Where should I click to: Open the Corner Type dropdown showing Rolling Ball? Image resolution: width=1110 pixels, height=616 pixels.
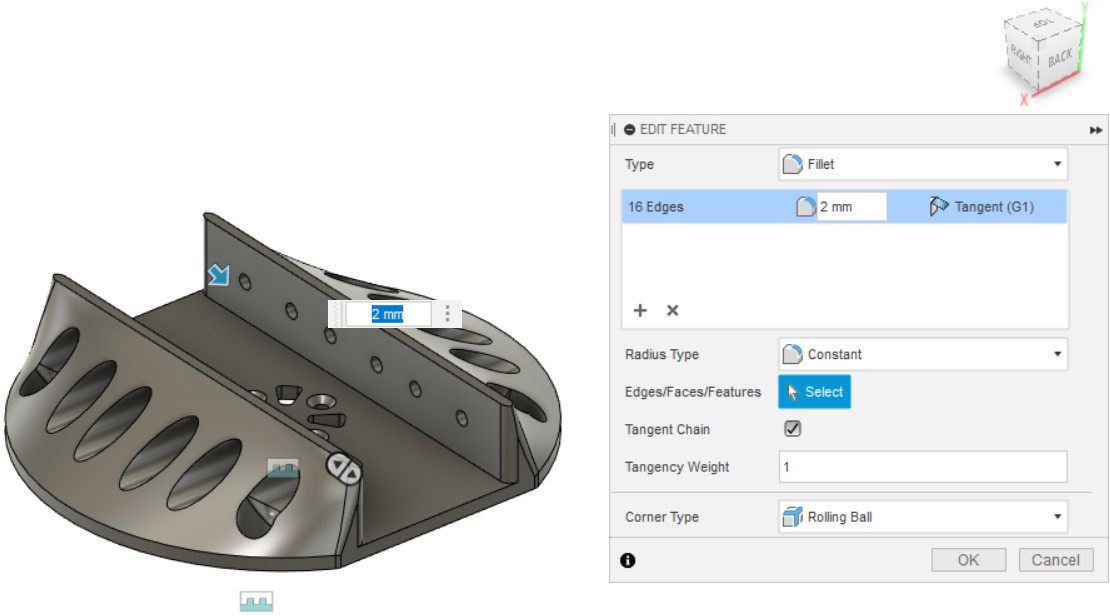coord(922,517)
